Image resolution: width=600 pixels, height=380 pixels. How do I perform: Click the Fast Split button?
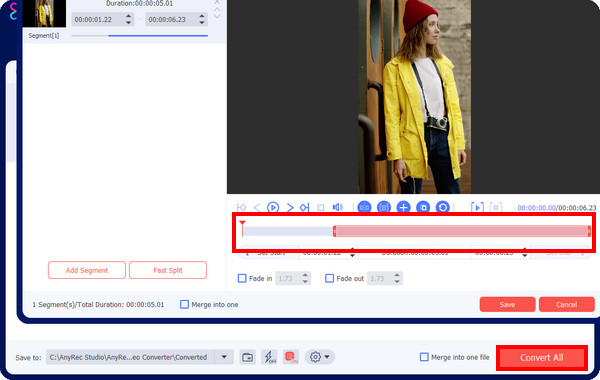pos(168,270)
